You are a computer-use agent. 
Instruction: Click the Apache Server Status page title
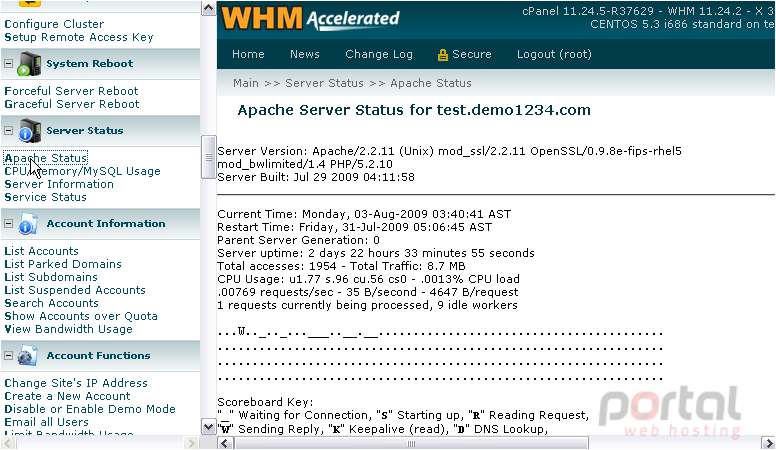pos(414,110)
